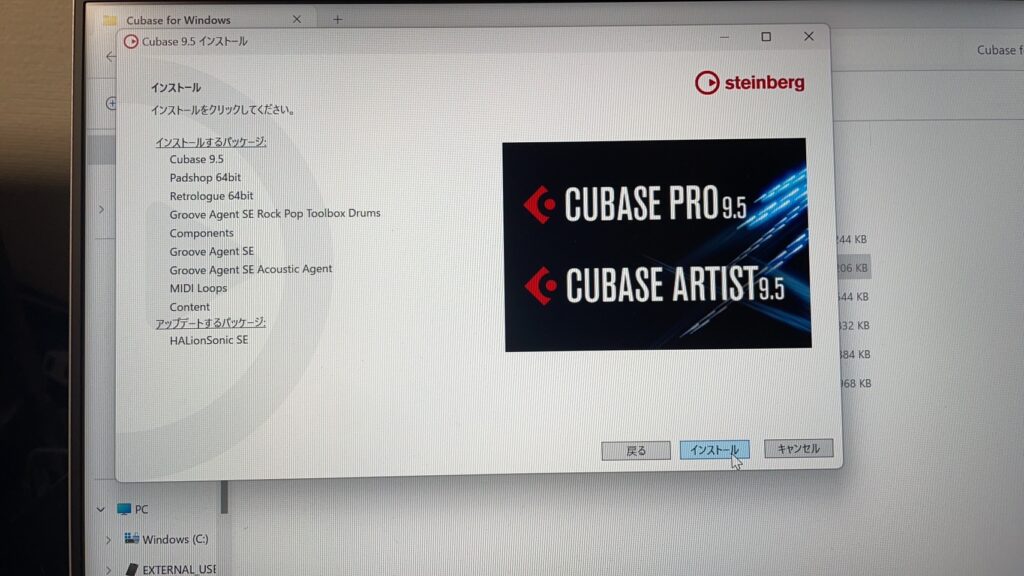Maximize the Cubase 9.5 installer window
The height and width of the screenshot is (576, 1024).
[x=766, y=37]
